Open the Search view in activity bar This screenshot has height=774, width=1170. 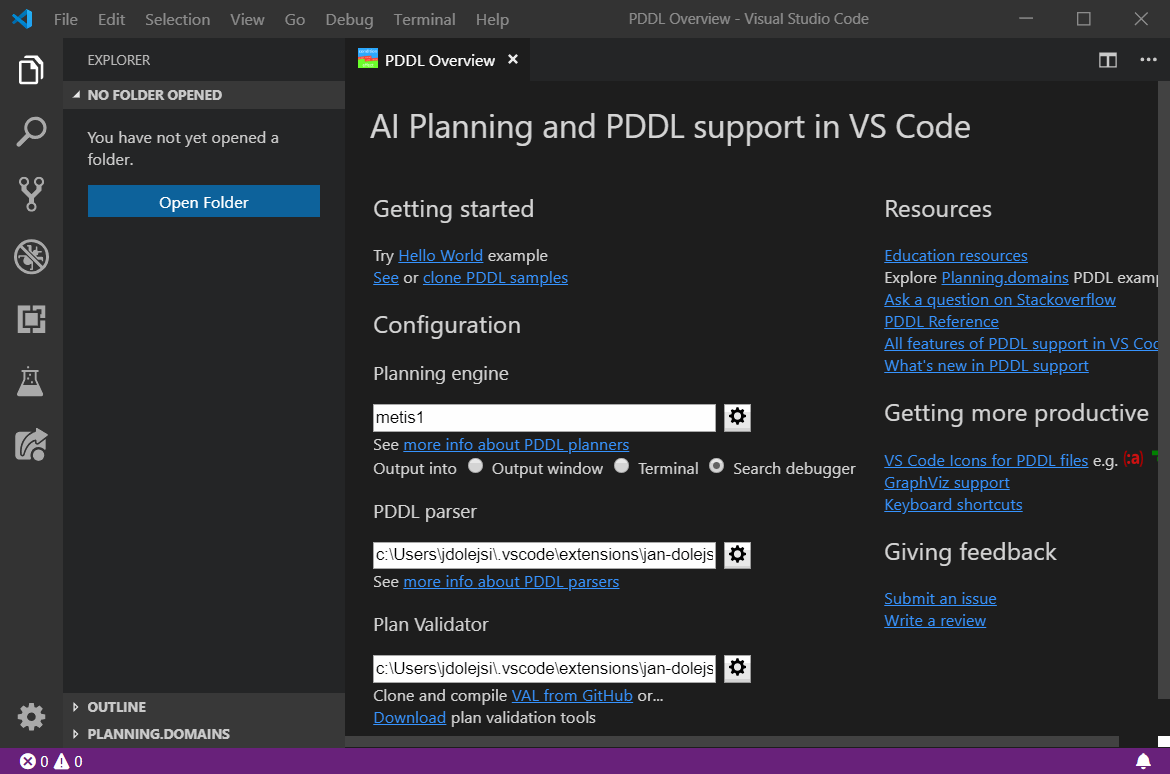[x=31, y=132]
